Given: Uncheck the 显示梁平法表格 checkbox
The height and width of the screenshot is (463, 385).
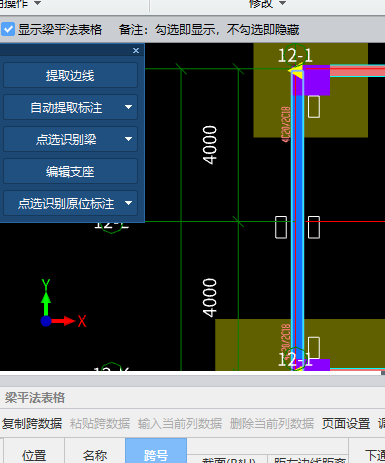Looking at the screenshot, I should tap(8, 29).
